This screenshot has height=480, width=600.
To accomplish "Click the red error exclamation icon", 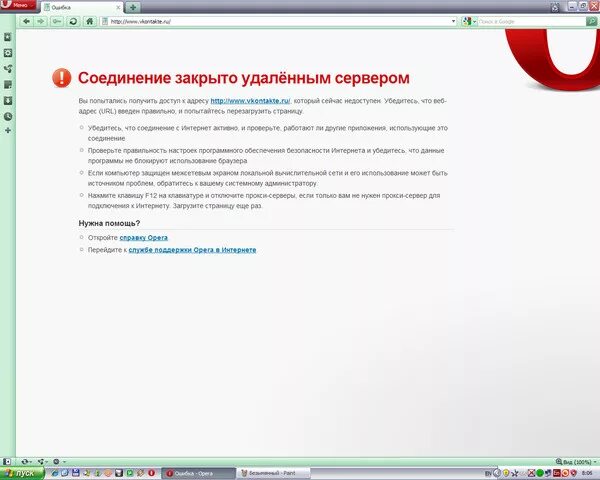I will click(x=62, y=78).
